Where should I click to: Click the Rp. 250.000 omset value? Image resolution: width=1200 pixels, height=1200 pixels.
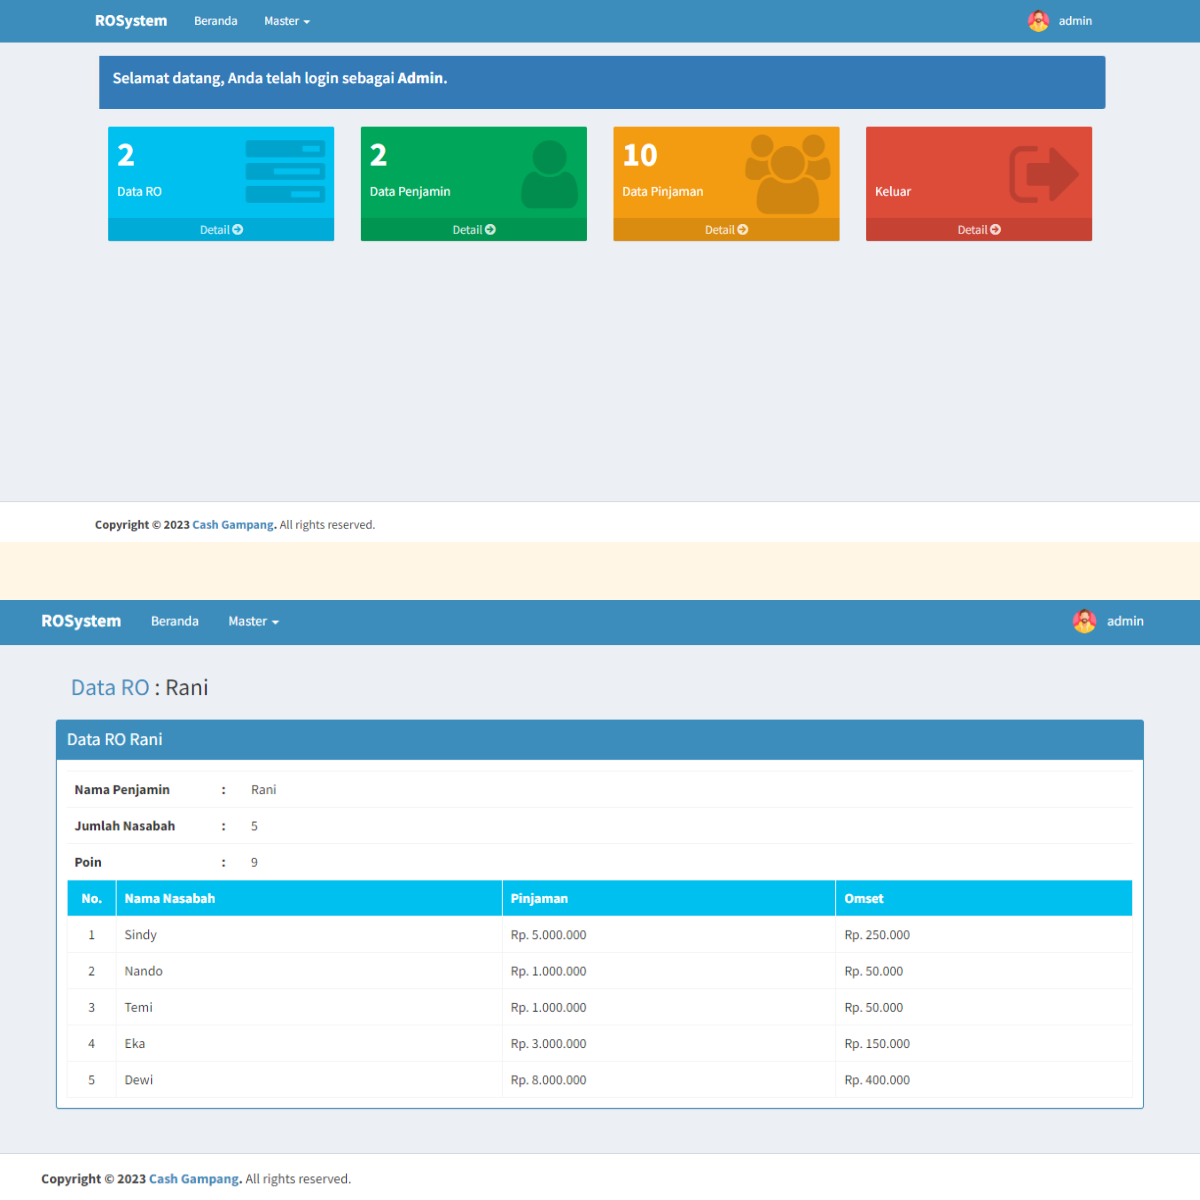pyautogui.click(x=877, y=935)
